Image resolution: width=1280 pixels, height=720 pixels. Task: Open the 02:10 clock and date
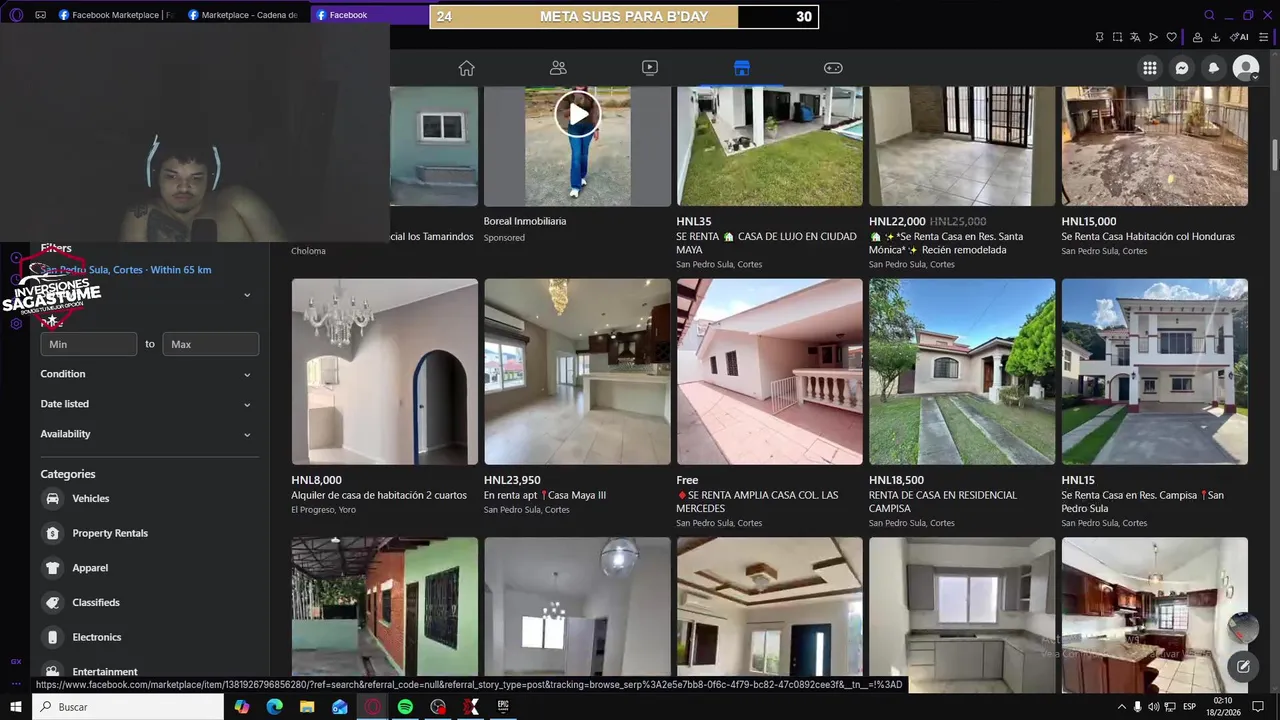click(x=1223, y=707)
